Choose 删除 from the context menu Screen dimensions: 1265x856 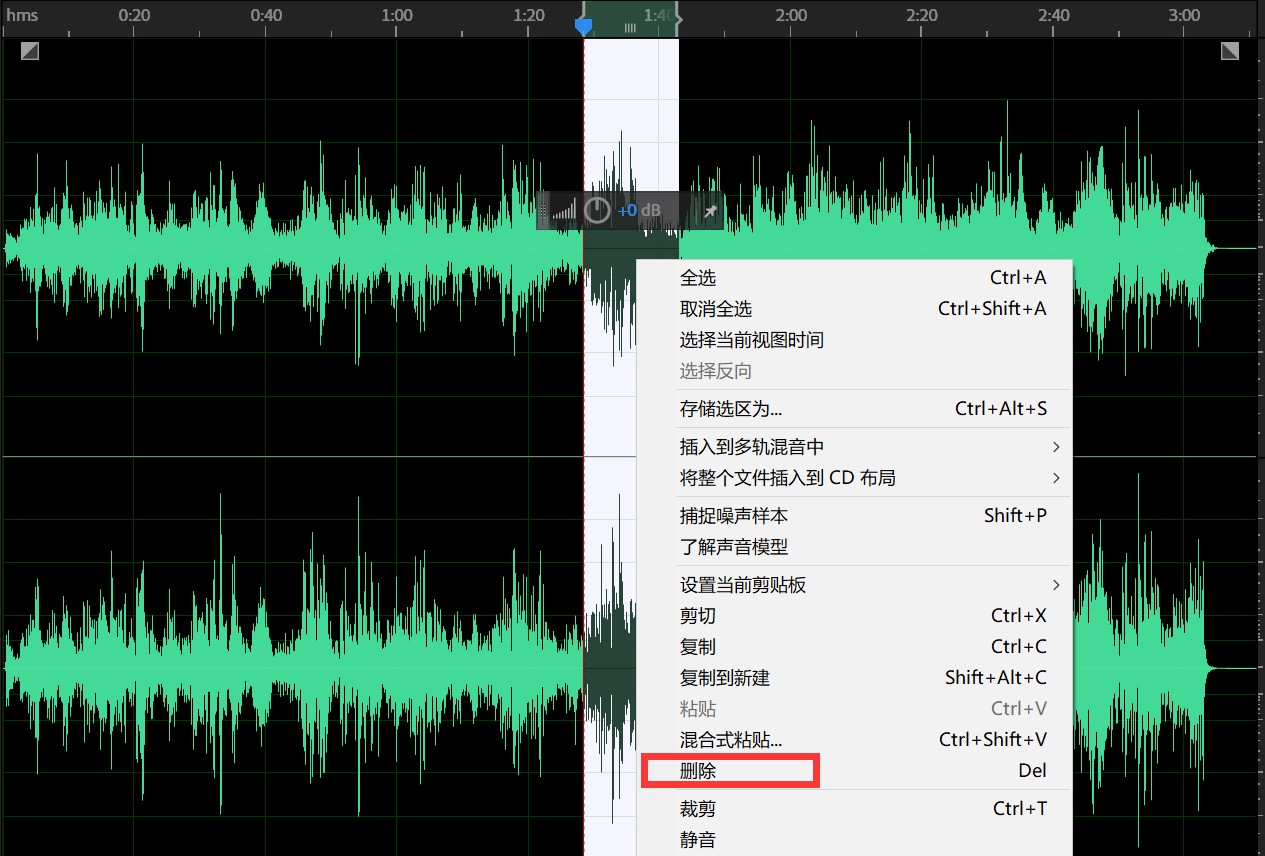(x=698, y=771)
